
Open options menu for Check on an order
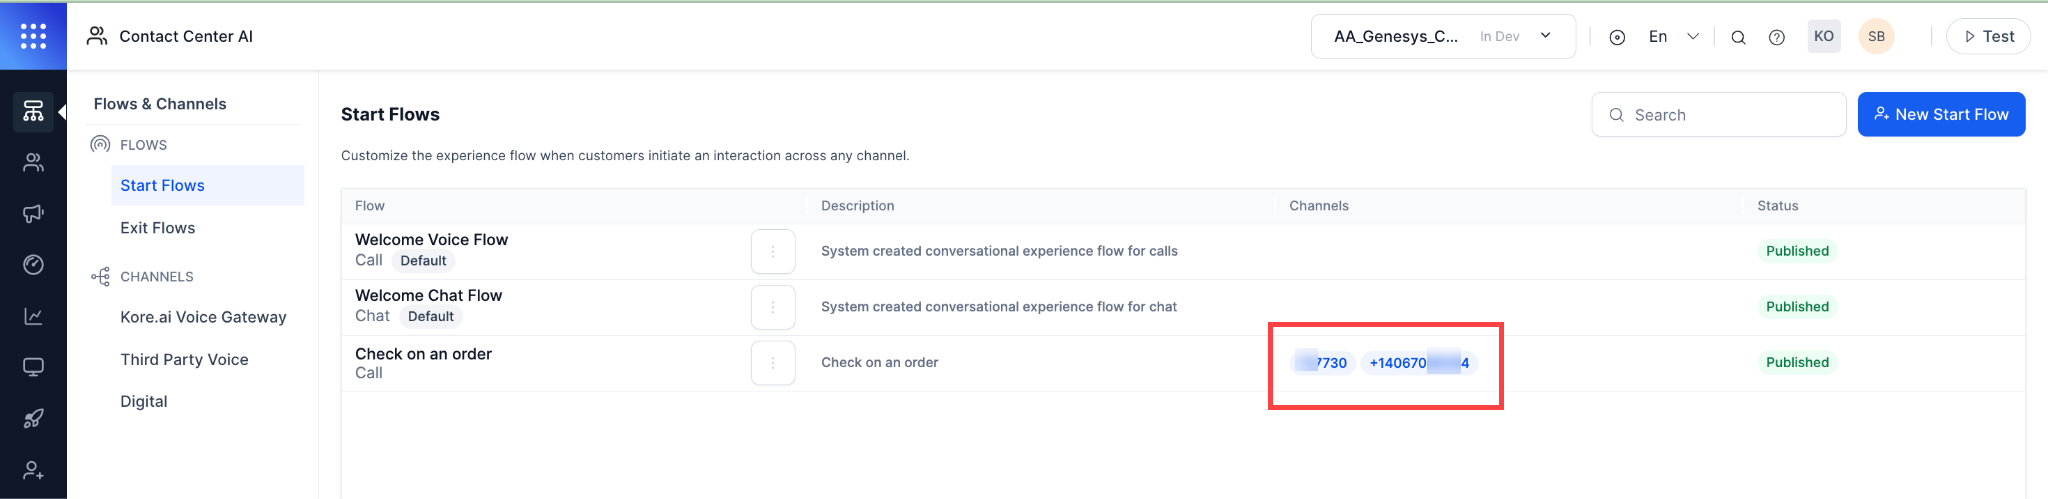coord(772,363)
